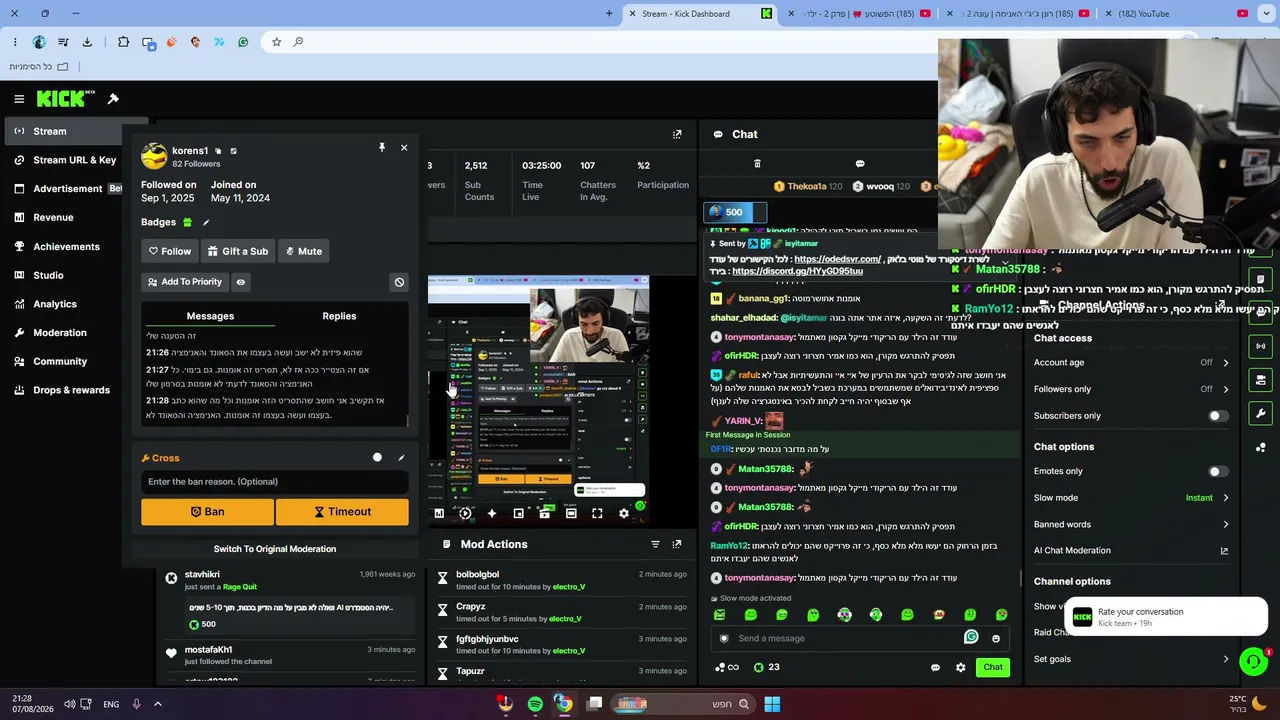Click the stats bars icon under preview
This screenshot has height=720, width=1280.
[x=439, y=513]
